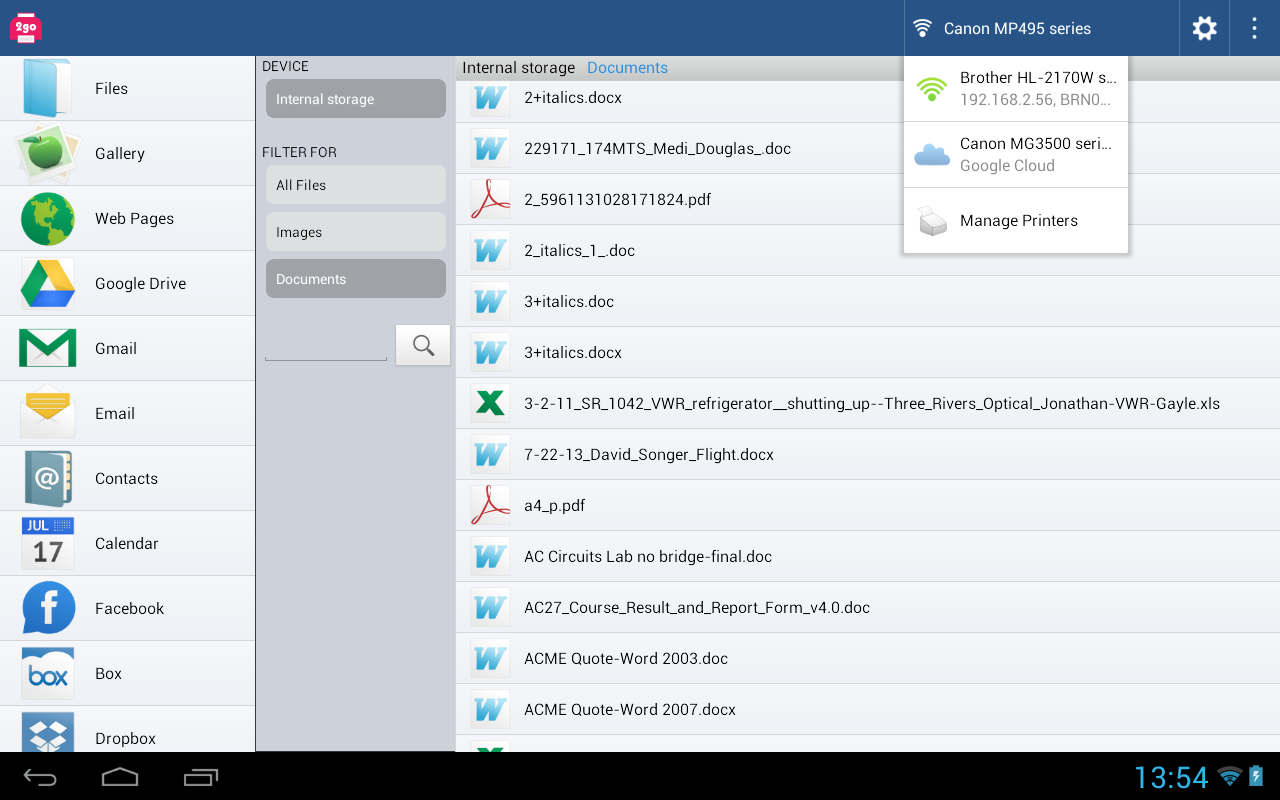Open the Gmail source label
The height and width of the screenshot is (800, 1280).
coord(116,348)
